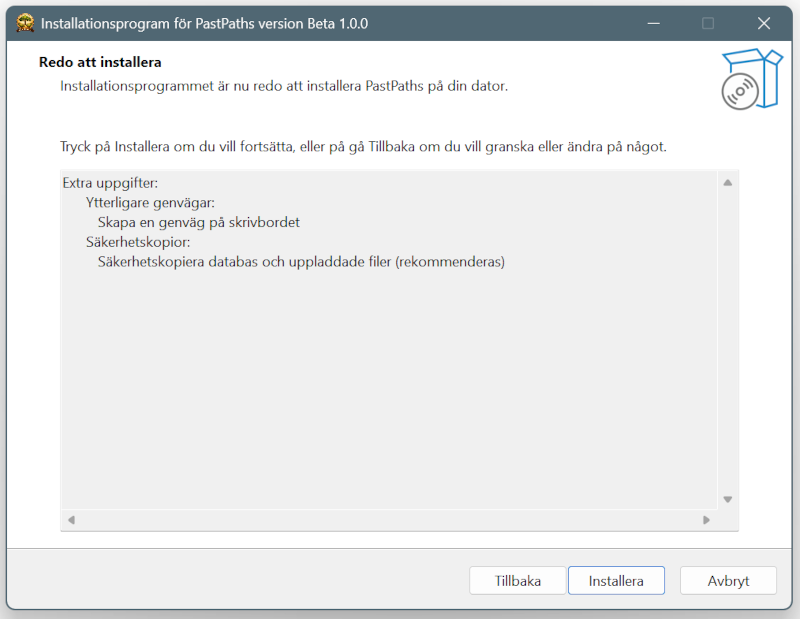Select "Skapa en genväg på skrivbordet" line

click(198, 222)
